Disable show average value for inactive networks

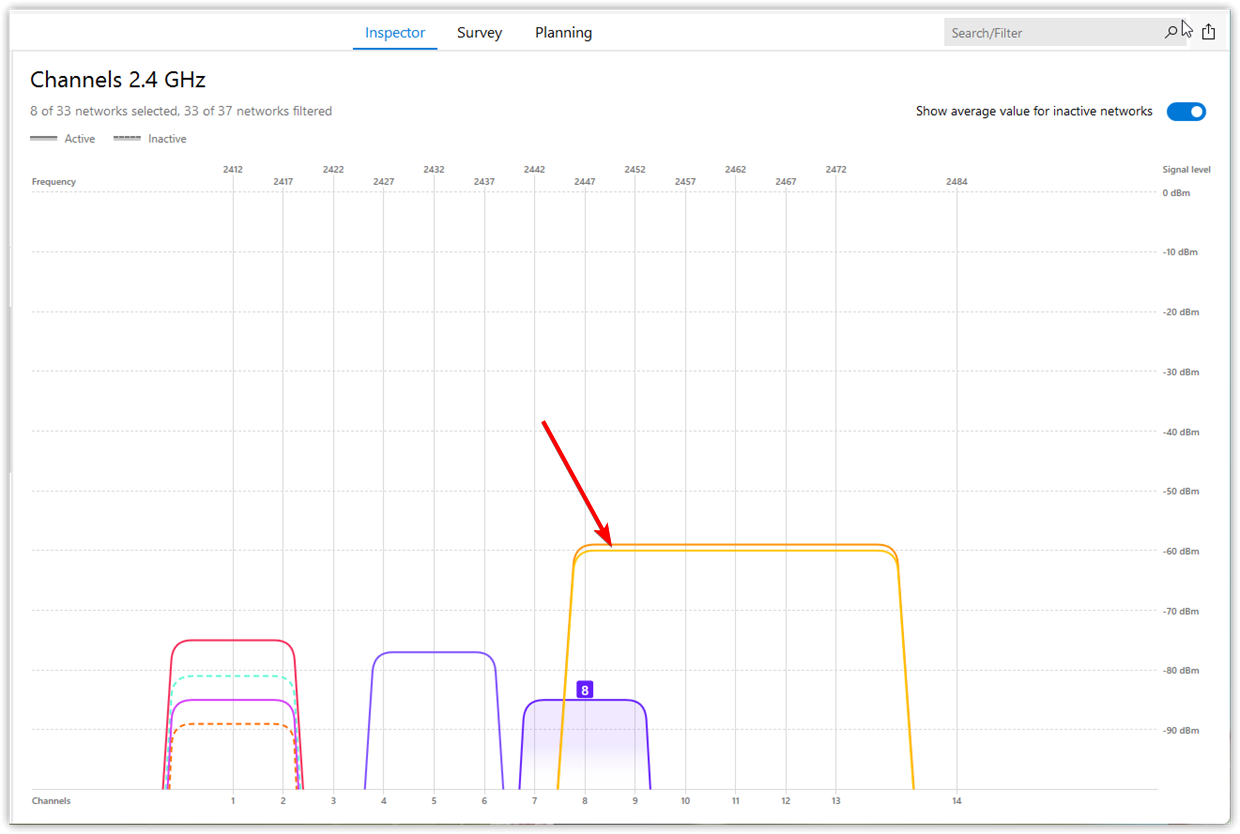click(1186, 111)
